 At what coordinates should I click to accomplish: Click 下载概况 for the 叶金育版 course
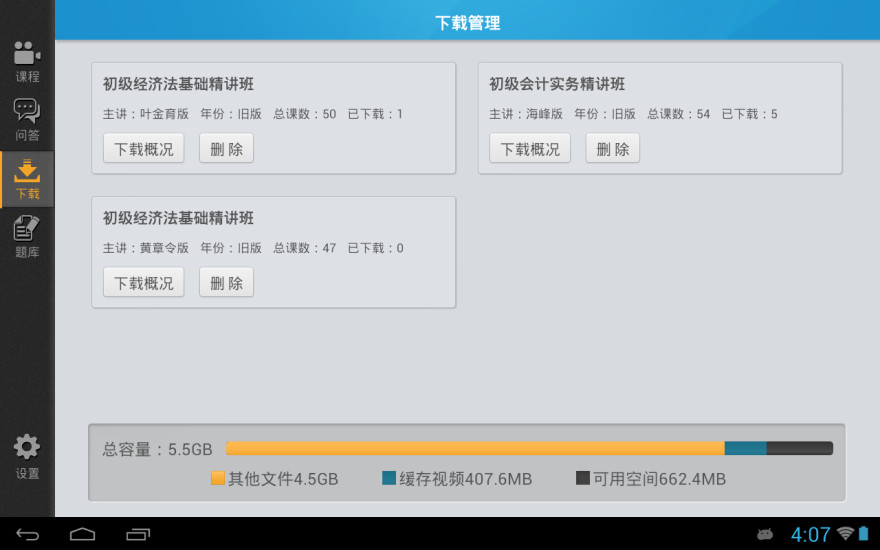144,148
